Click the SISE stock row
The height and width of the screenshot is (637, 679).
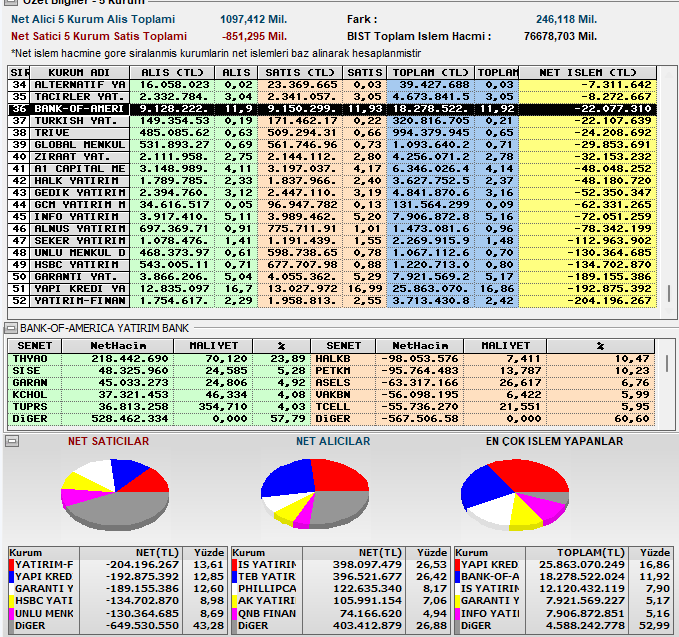159,371
